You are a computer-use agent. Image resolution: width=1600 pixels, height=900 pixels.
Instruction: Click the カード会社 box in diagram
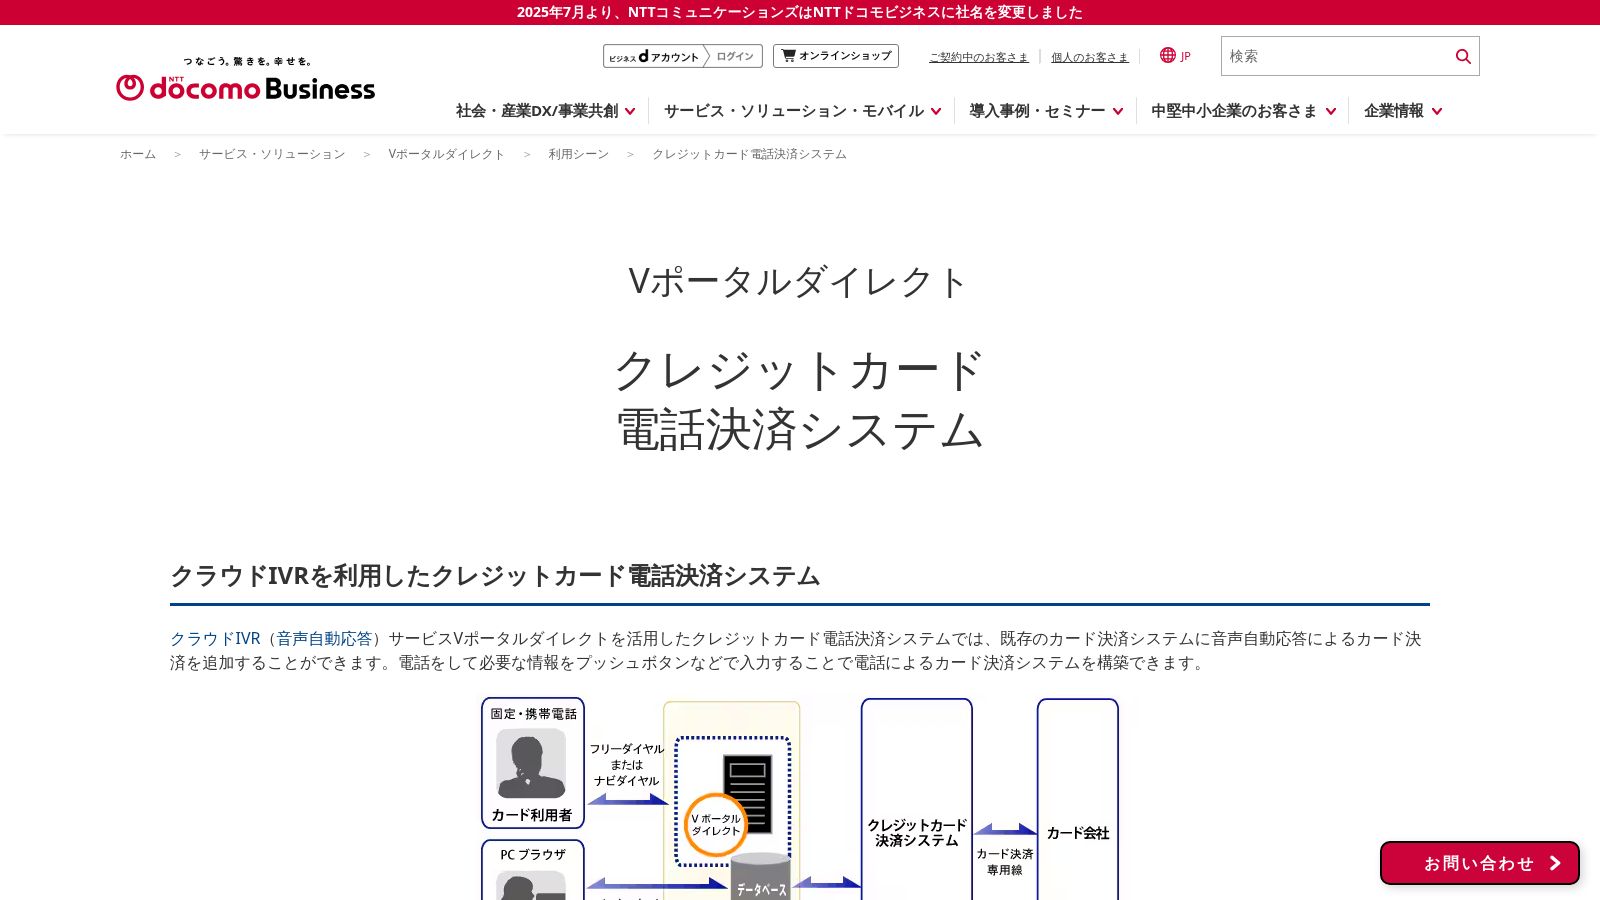pyautogui.click(x=1078, y=800)
